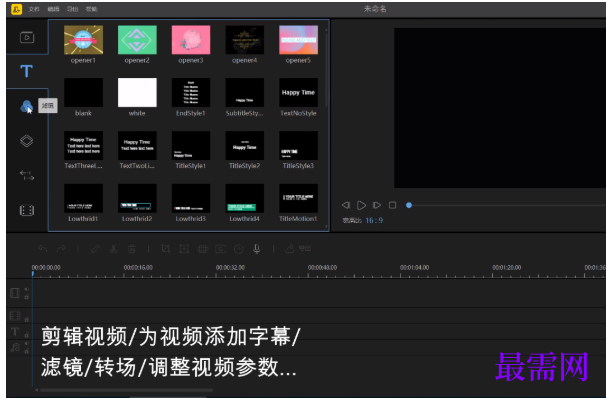Click the Redo arrow in timeline toolbar
The height and width of the screenshot is (398, 607).
(61, 249)
